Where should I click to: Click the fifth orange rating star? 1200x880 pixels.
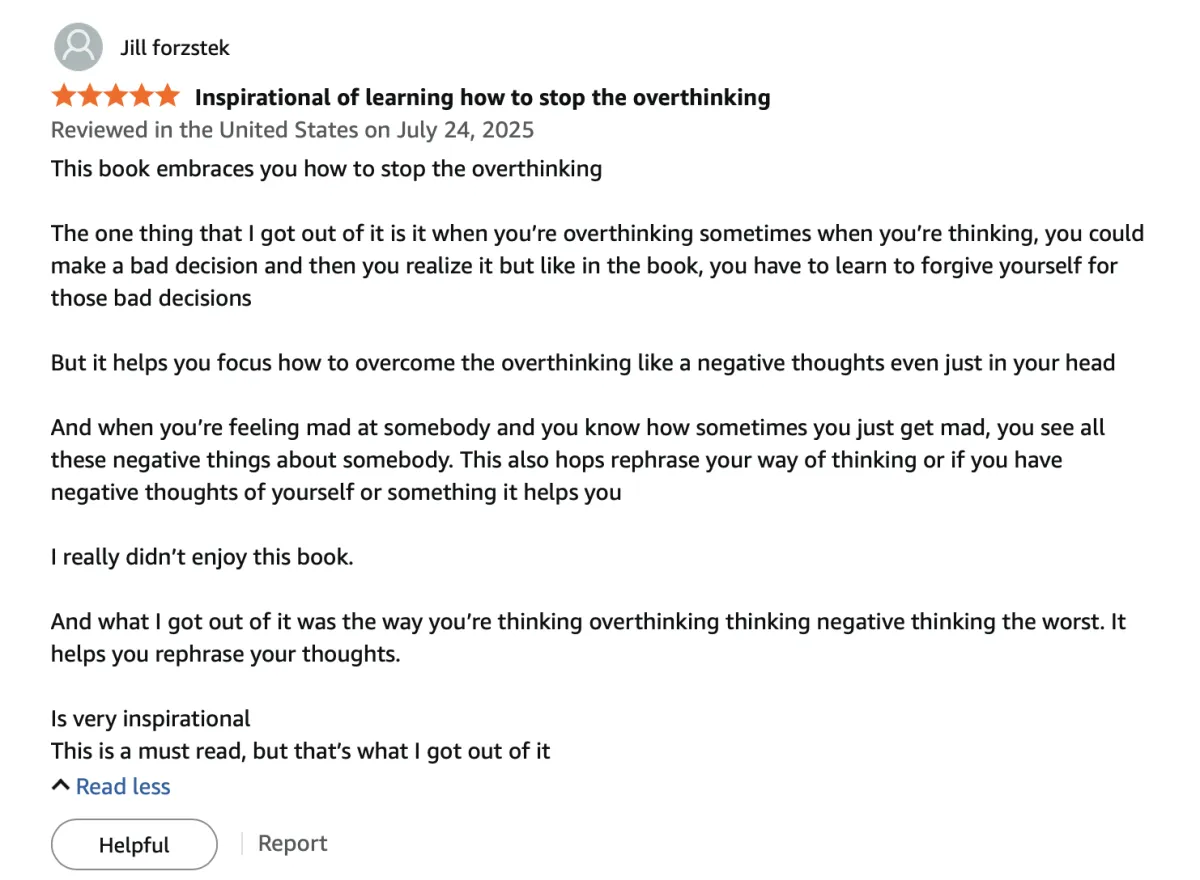pyautogui.click(x=167, y=96)
